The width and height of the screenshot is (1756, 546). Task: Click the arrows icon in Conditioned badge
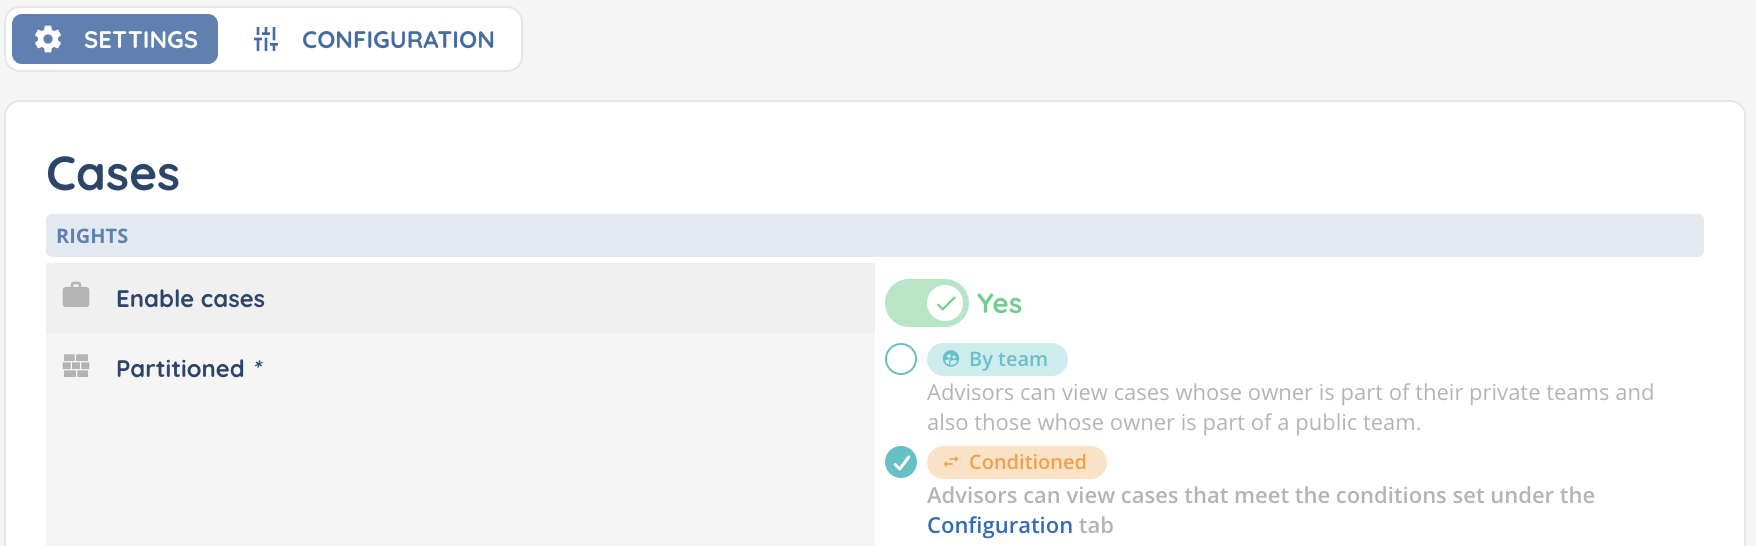[x=951, y=462]
